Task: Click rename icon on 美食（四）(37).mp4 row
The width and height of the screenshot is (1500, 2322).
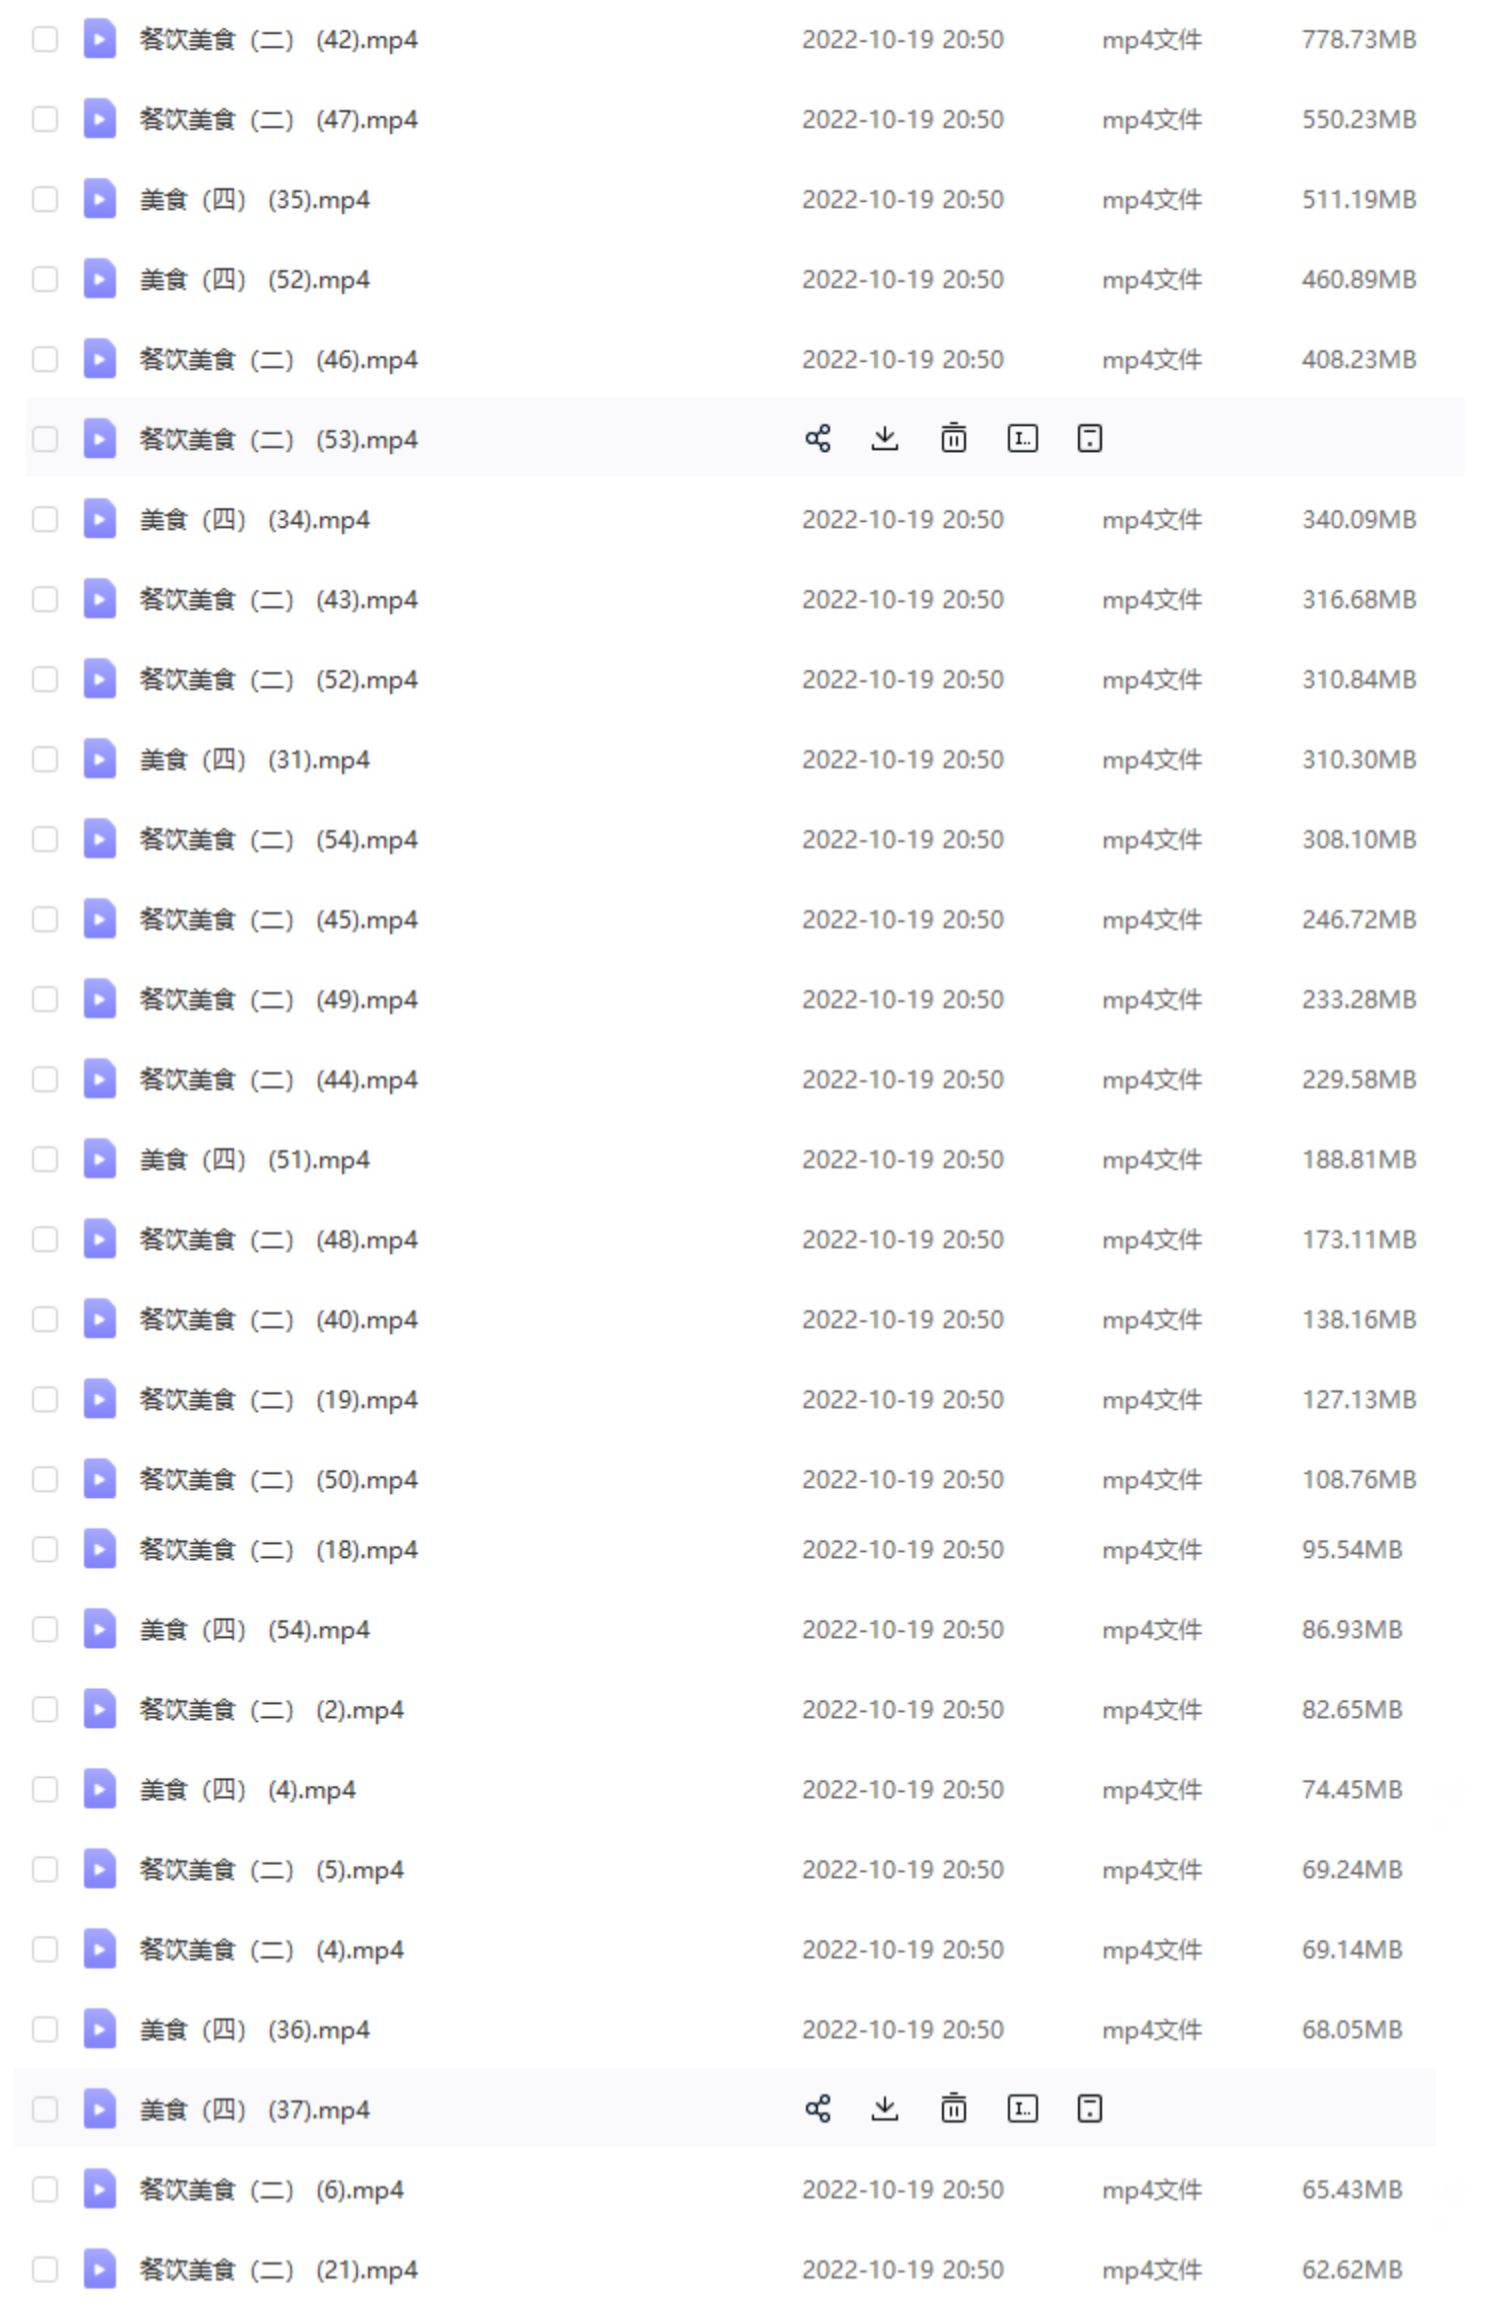Action: click(1021, 2109)
